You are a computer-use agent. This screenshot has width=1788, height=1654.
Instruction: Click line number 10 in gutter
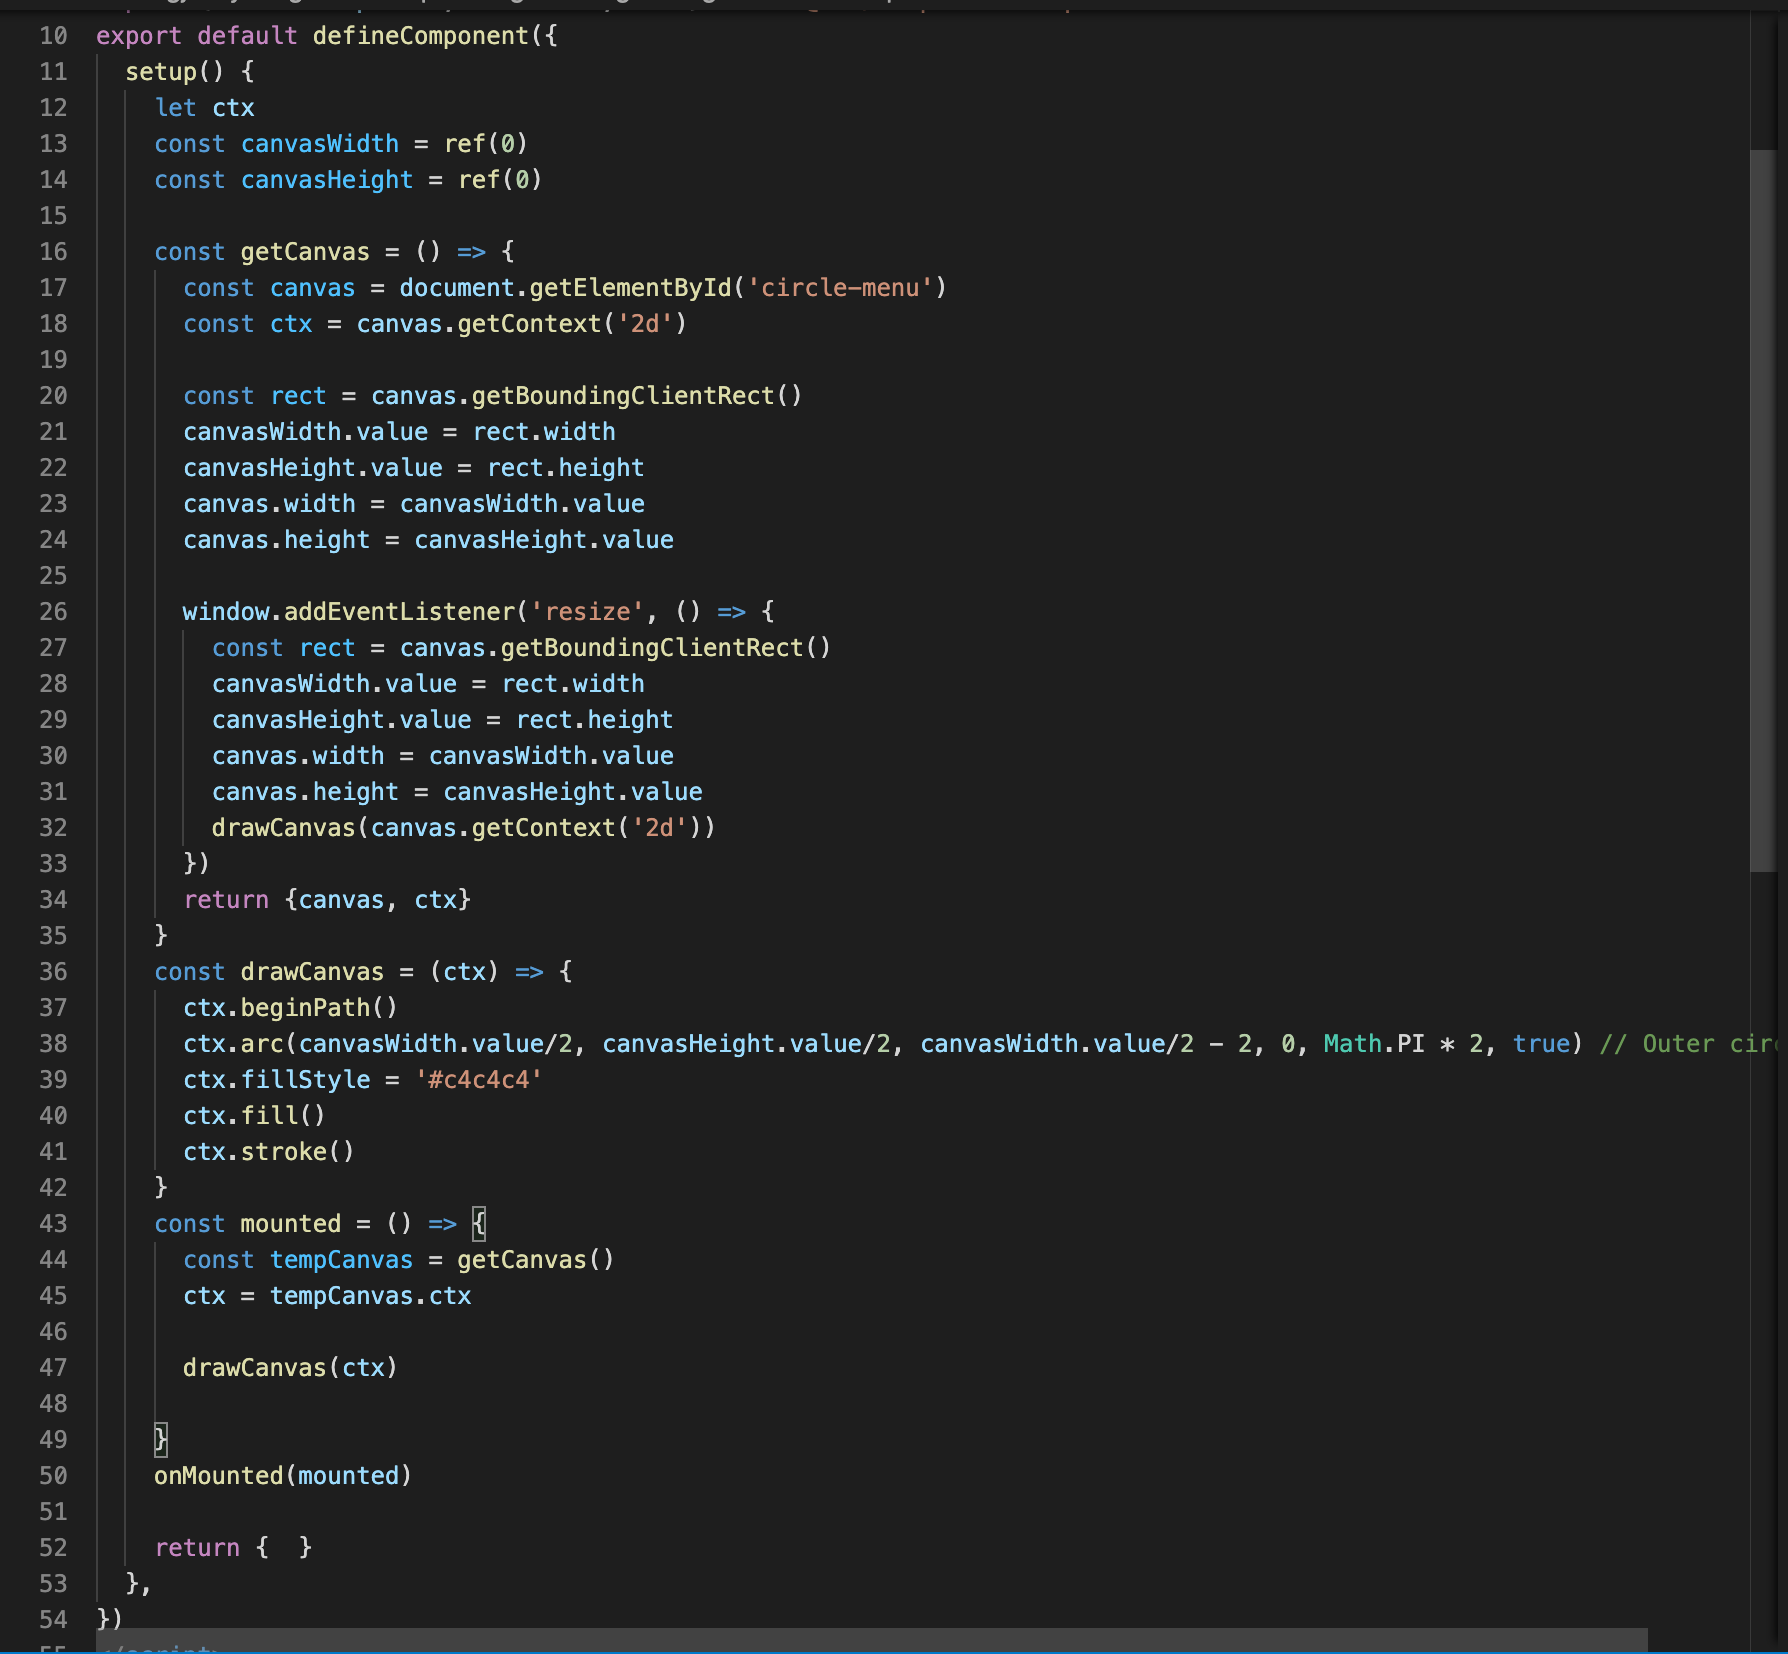click(x=53, y=36)
